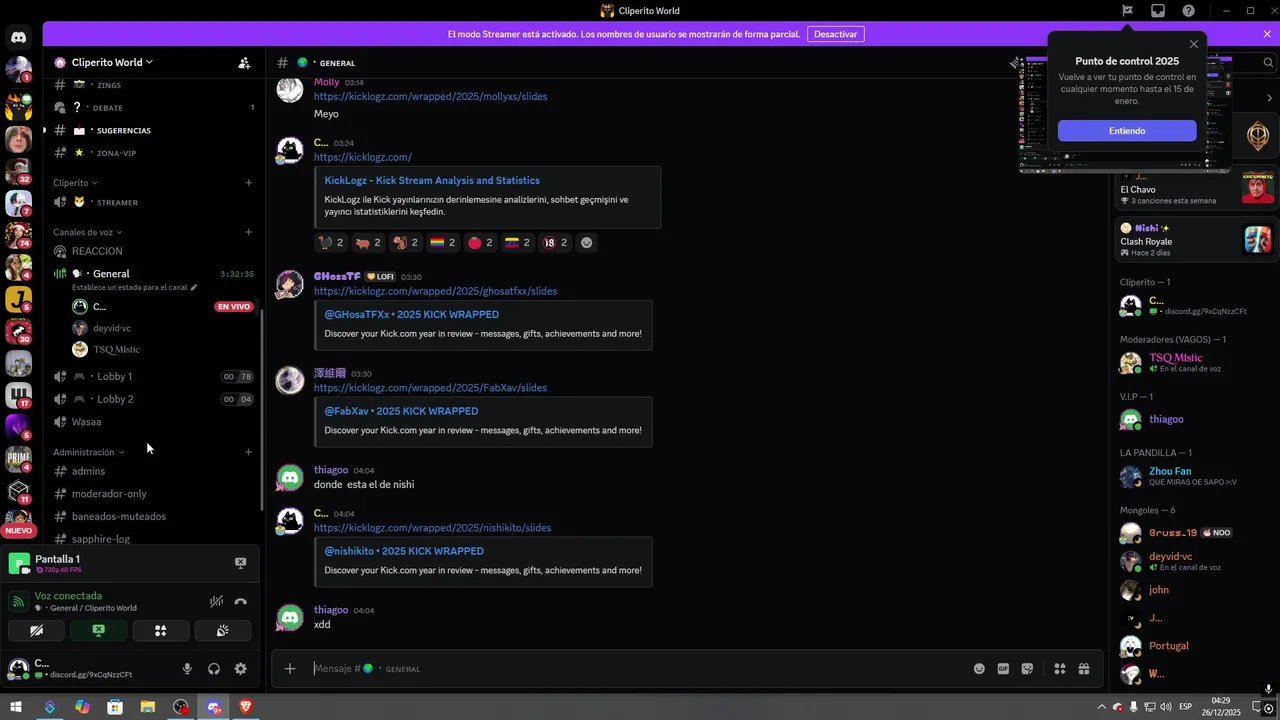Open the https://kicklogz.com/ link
1280x720 pixels.
[363, 158]
